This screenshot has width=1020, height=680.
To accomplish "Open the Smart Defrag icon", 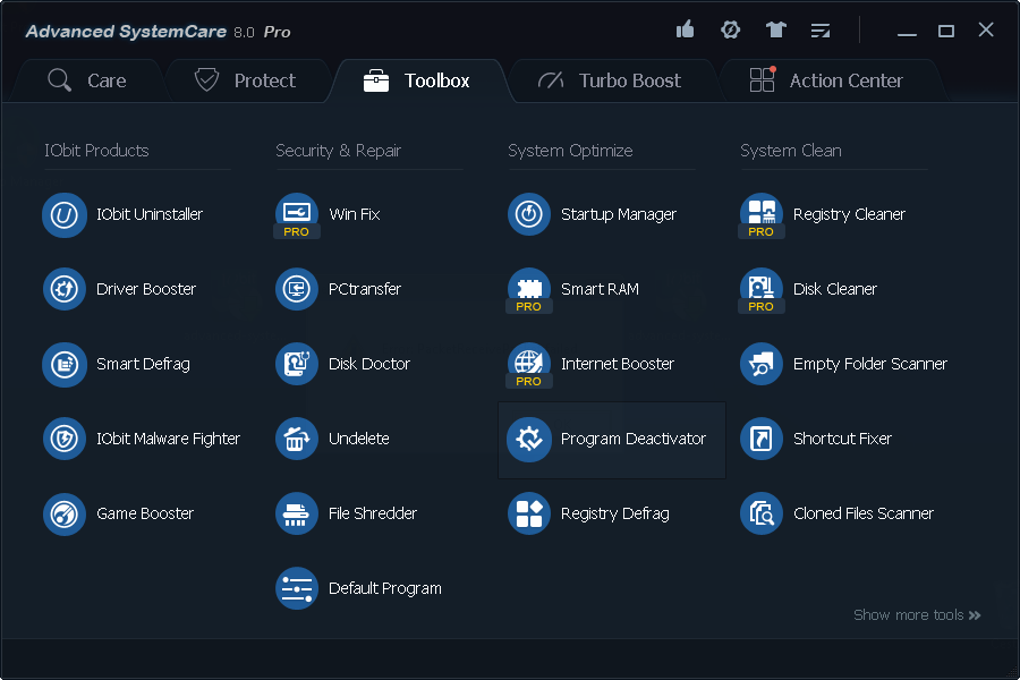I will point(64,365).
